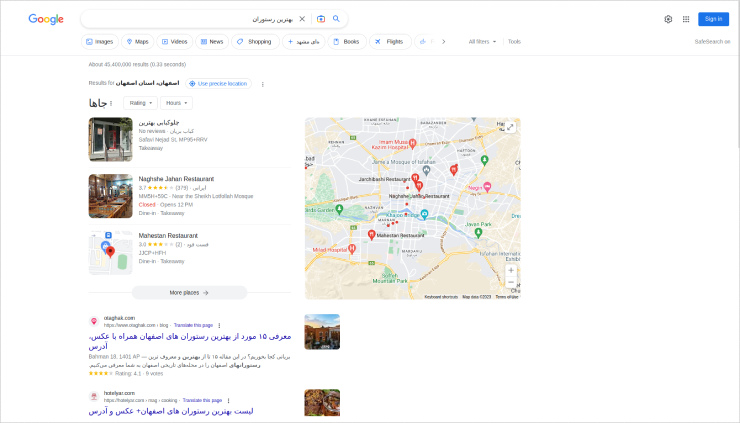
Task: Open the All filters dropdown
Action: [482, 42]
